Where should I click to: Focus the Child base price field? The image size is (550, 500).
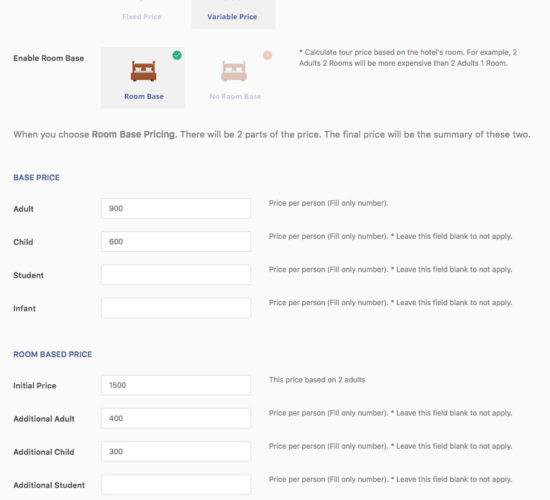click(x=176, y=241)
